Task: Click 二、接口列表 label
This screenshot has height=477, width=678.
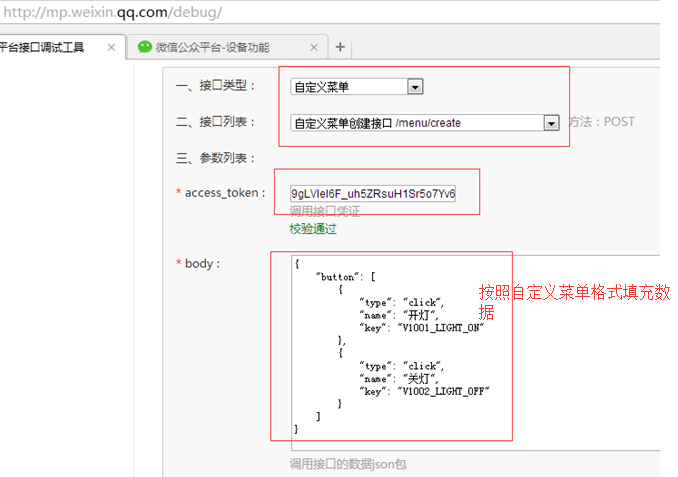Action: pyautogui.click(x=216, y=122)
